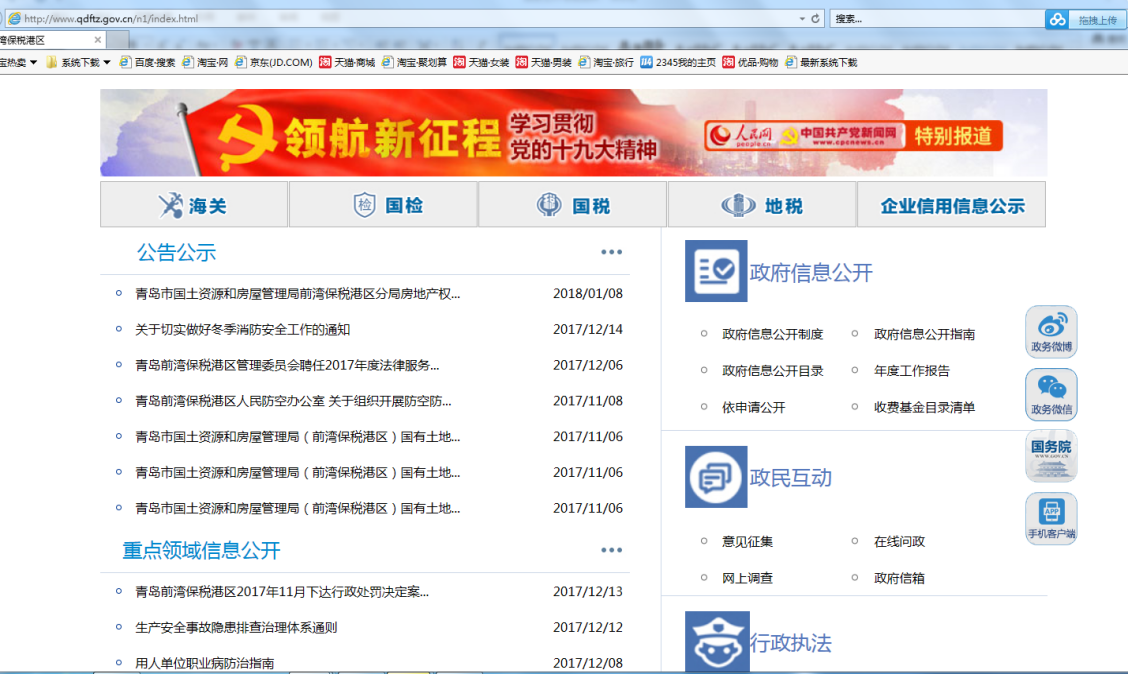This screenshot has height=674, width=1128.
Task: Open the 系统下载 bookmarks folder dropdown
Action: pyautogui.click(x=79, y=62)
